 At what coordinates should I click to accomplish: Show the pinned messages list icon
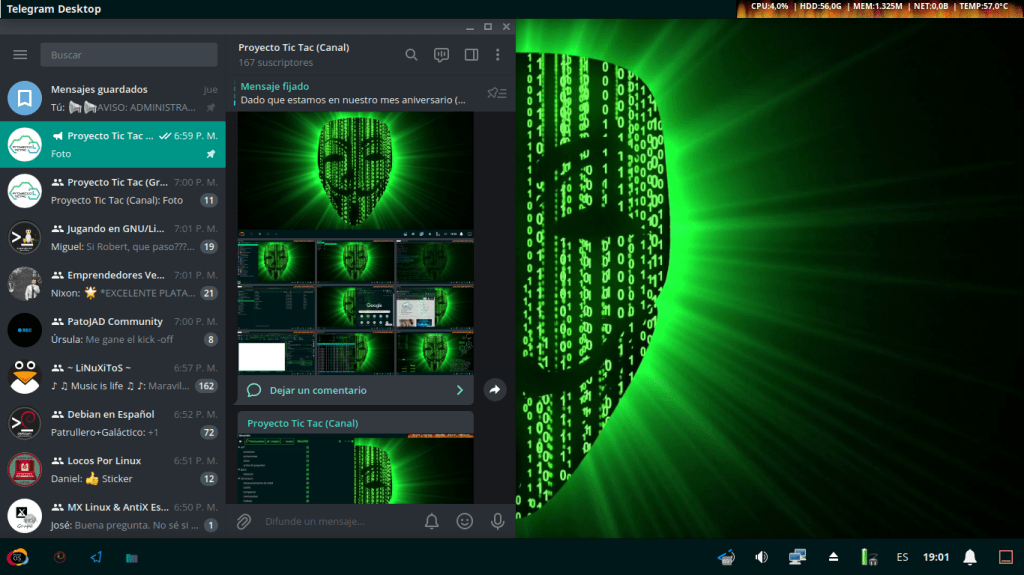coord(496,93)
